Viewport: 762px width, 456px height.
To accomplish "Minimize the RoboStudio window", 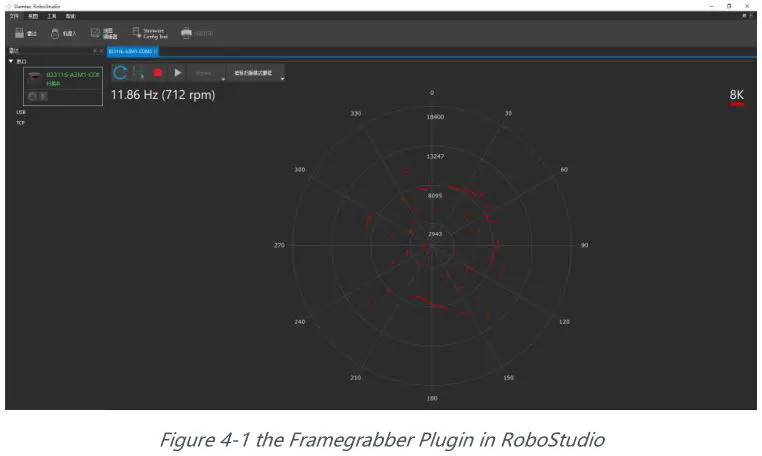I will pos(711,6).
